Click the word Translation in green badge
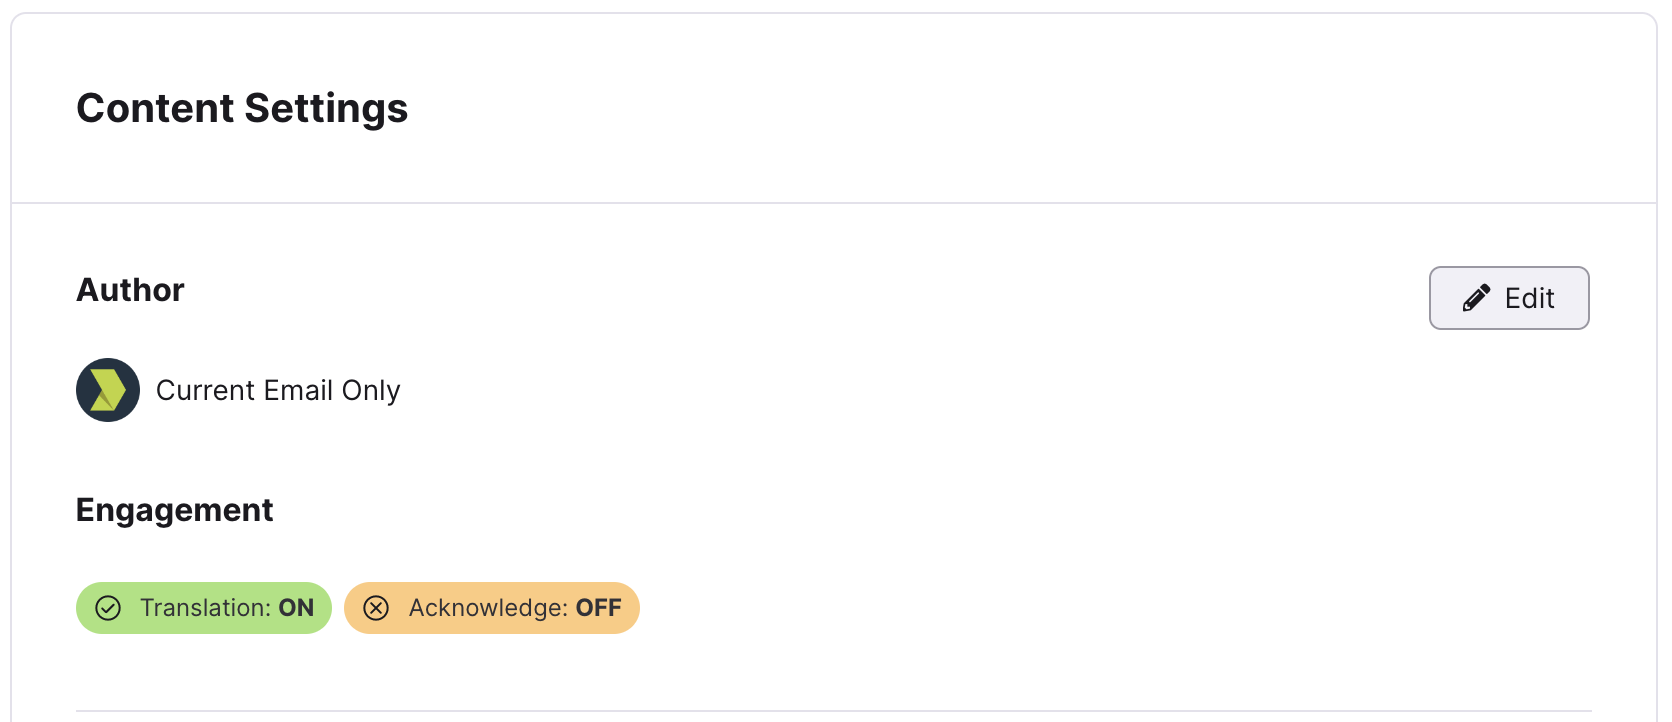 (206, 608)
